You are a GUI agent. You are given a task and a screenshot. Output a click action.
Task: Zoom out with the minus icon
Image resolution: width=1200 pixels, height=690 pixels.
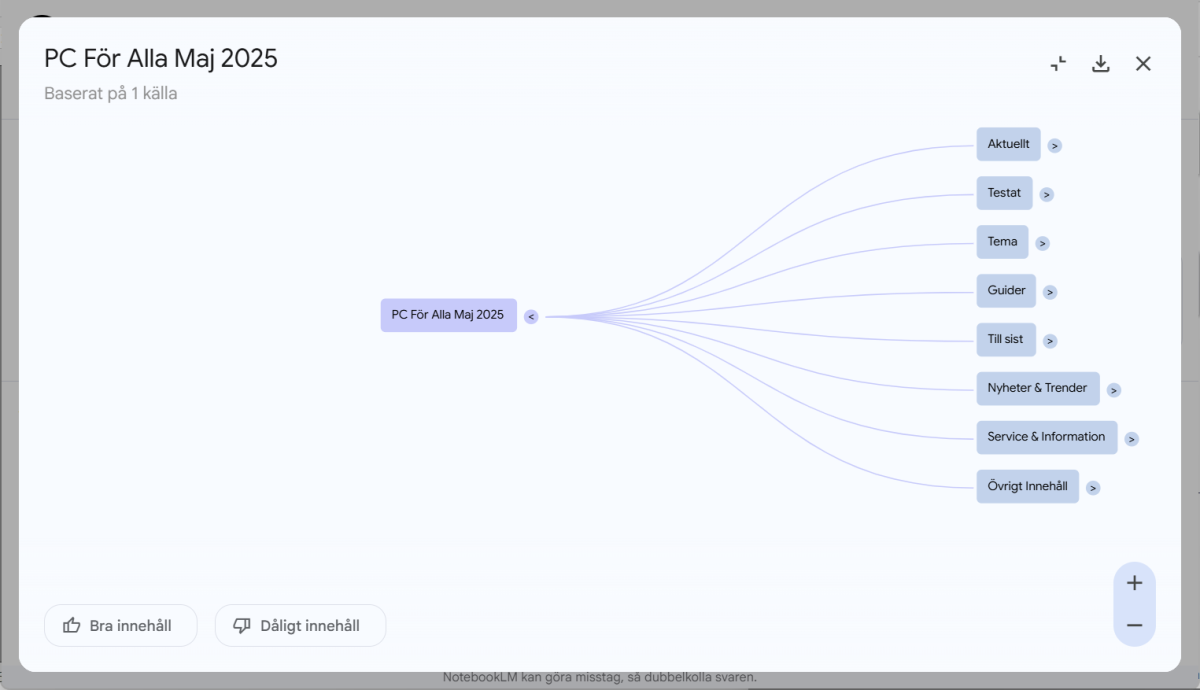point(1134,626)
